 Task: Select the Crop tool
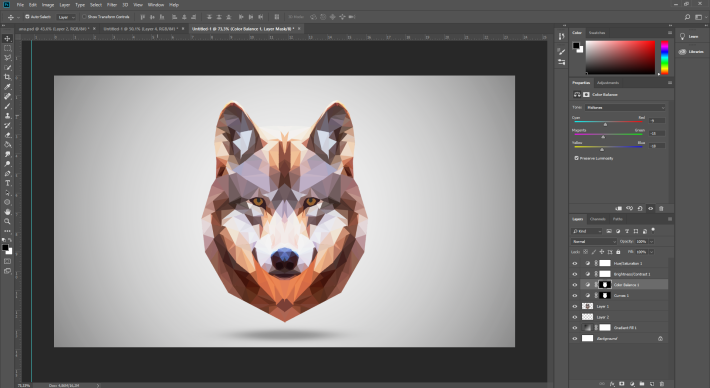[x=7, y=77]
